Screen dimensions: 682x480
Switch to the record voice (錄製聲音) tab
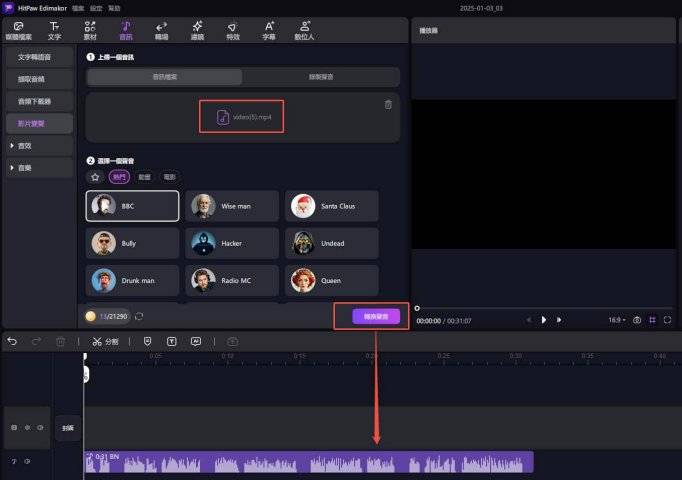tap(321, 77)
